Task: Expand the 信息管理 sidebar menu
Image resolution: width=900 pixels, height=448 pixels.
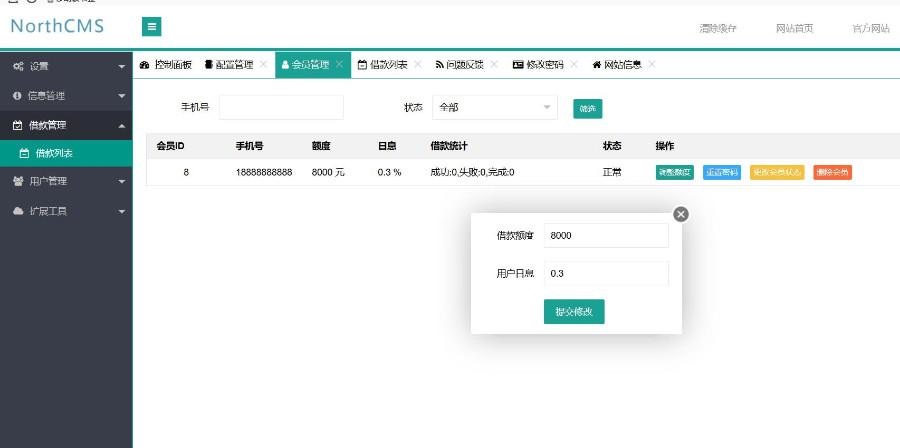Action: point(66,95)
